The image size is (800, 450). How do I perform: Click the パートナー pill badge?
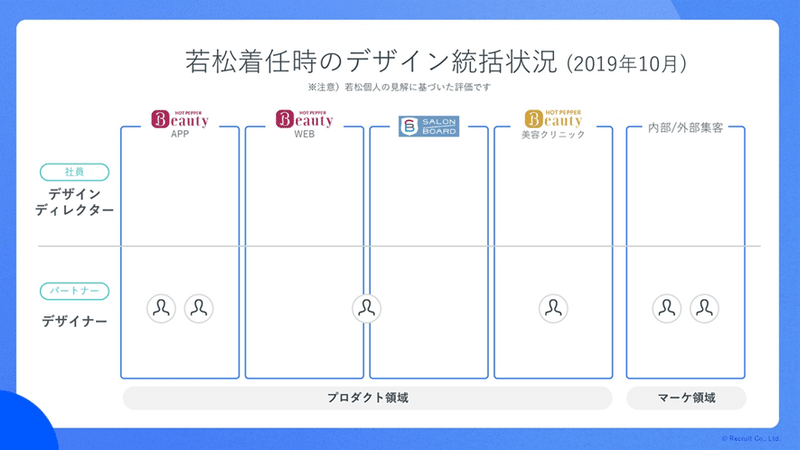pos(74,291)
